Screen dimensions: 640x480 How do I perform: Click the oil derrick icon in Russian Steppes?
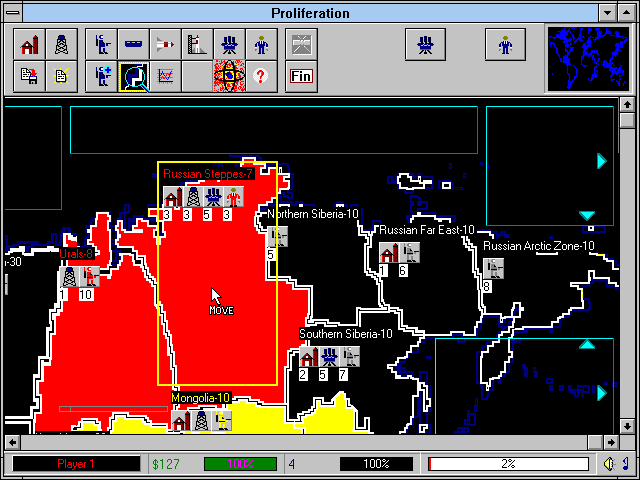[193, 197]
